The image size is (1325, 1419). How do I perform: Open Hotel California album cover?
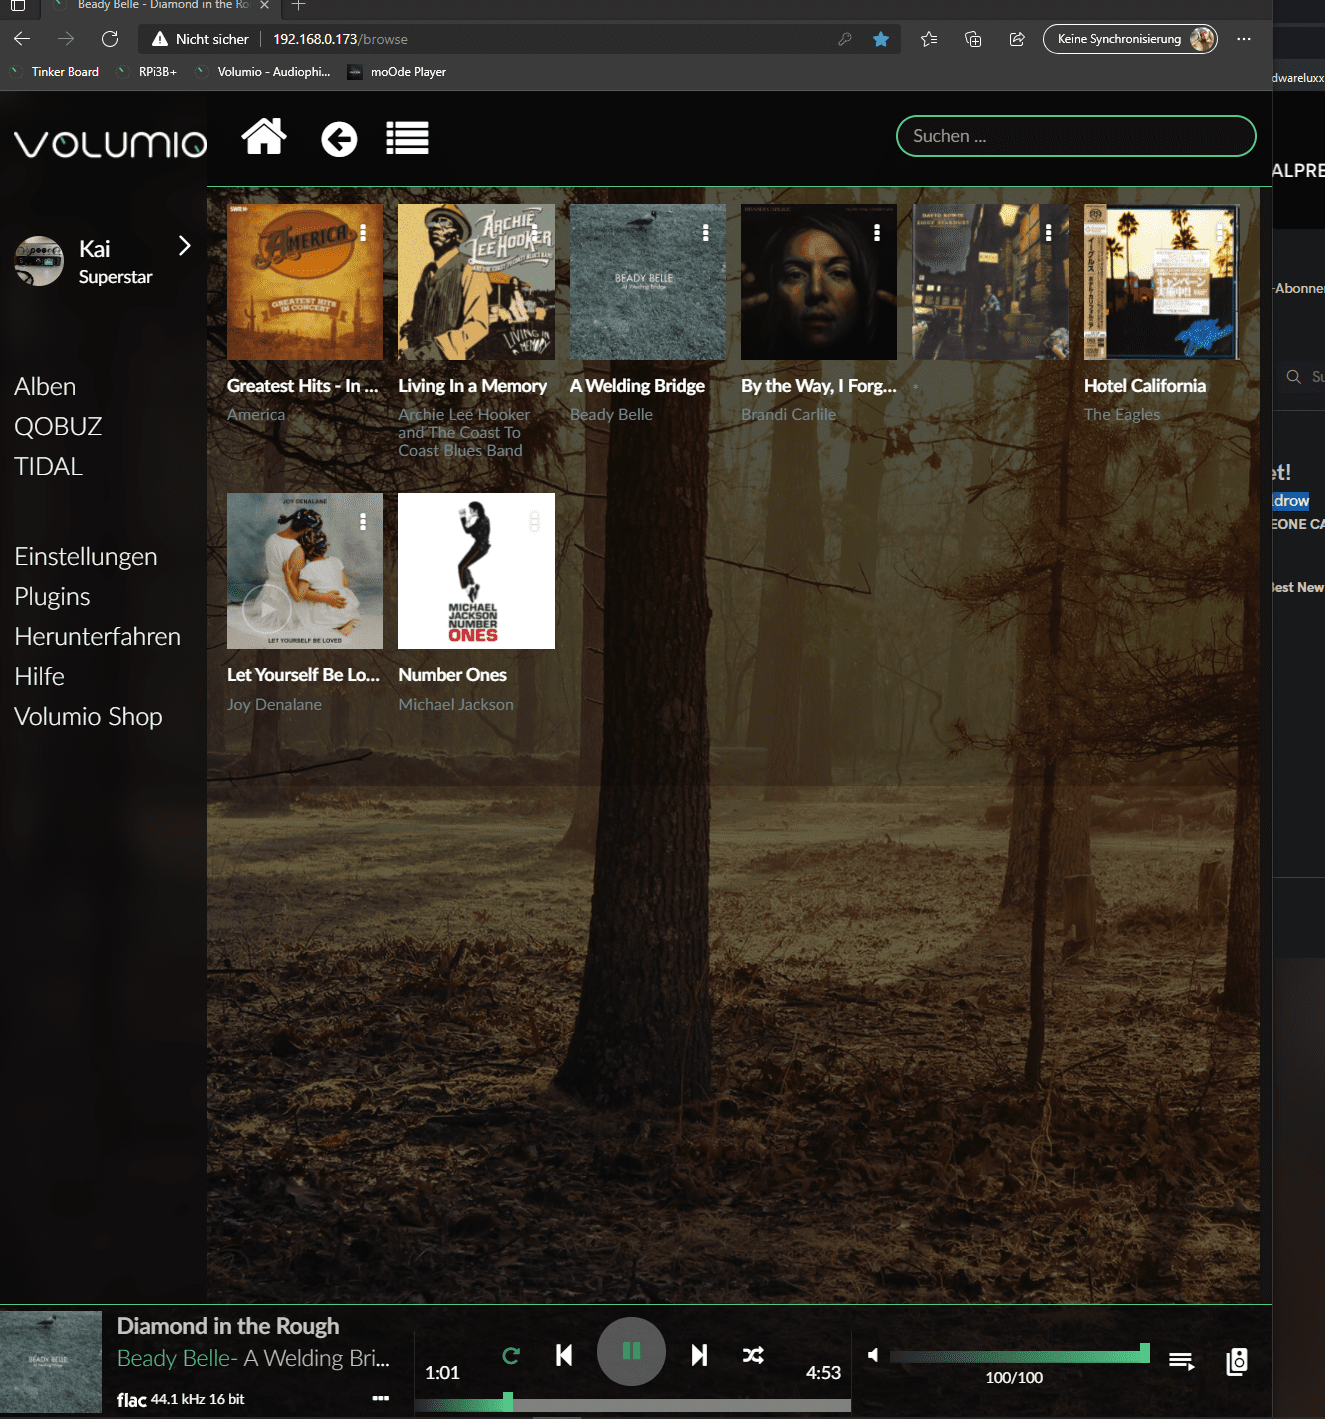pos(1162,282)
